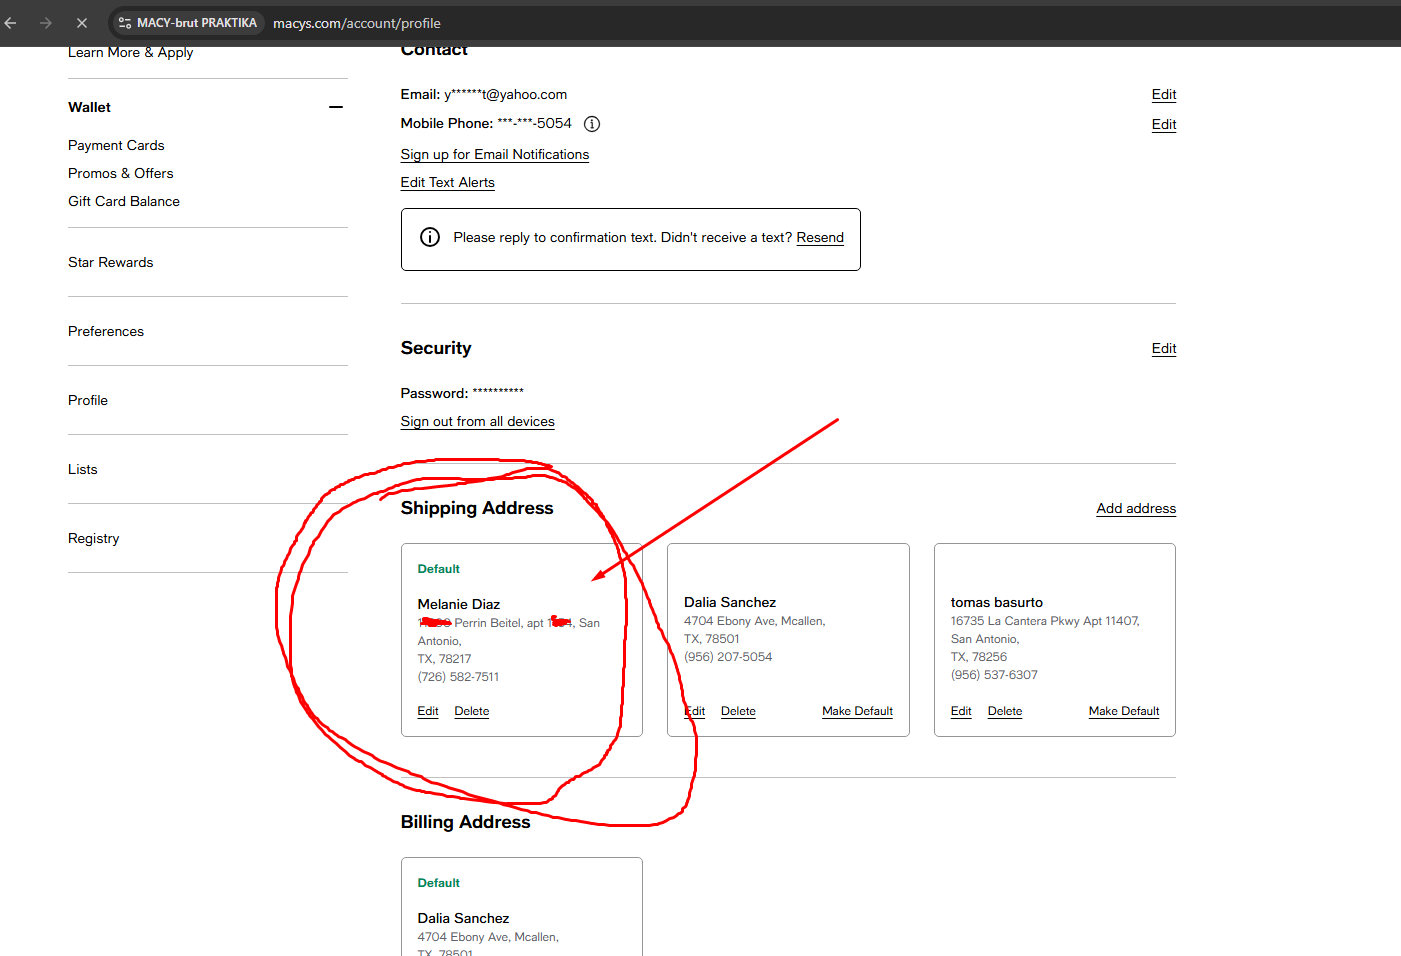Edit the email address
This screenshot has height=956, width=1401.
click(1163, 94)
